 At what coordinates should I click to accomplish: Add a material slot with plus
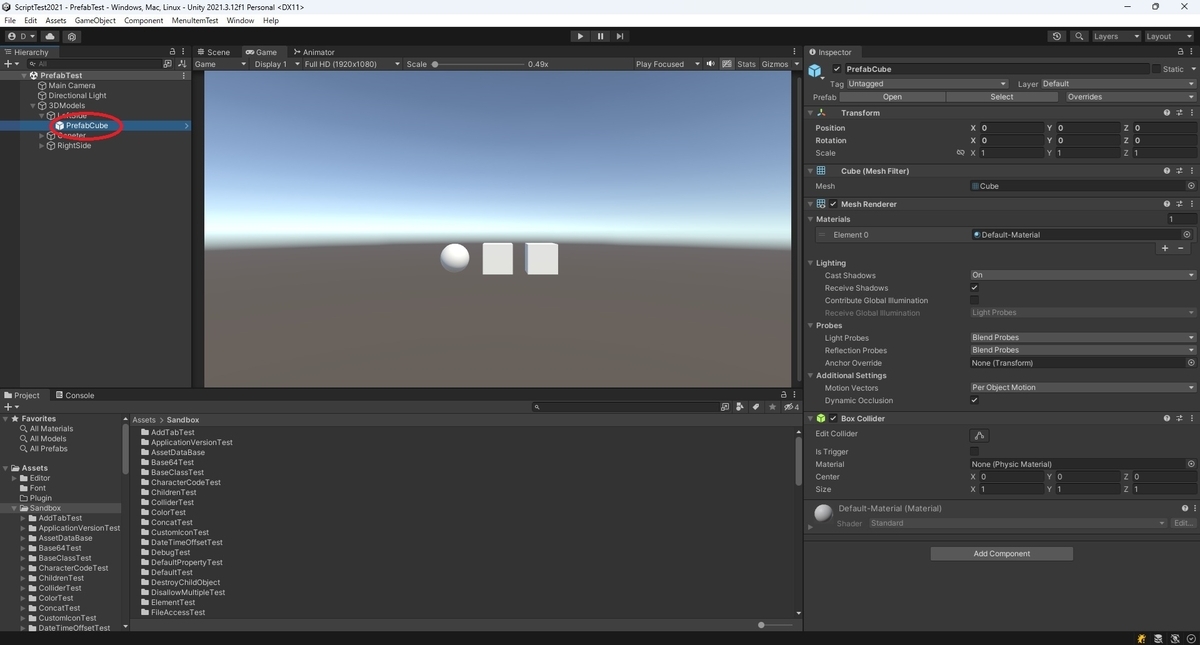(x=1165, y=248)
